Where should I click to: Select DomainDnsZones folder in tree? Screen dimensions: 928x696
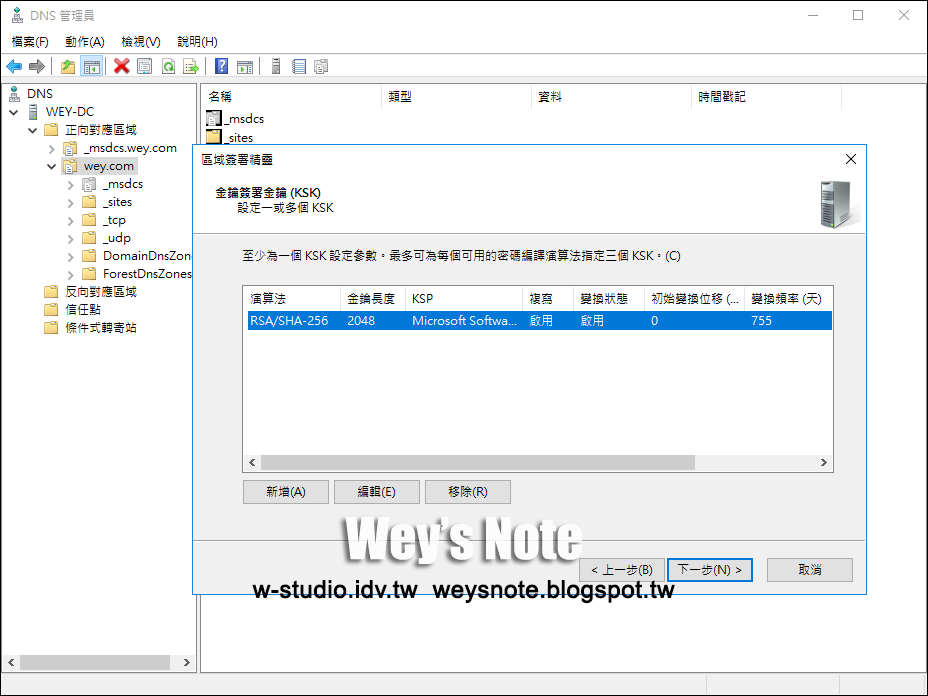pyautogui.click(x=147, y=256)
